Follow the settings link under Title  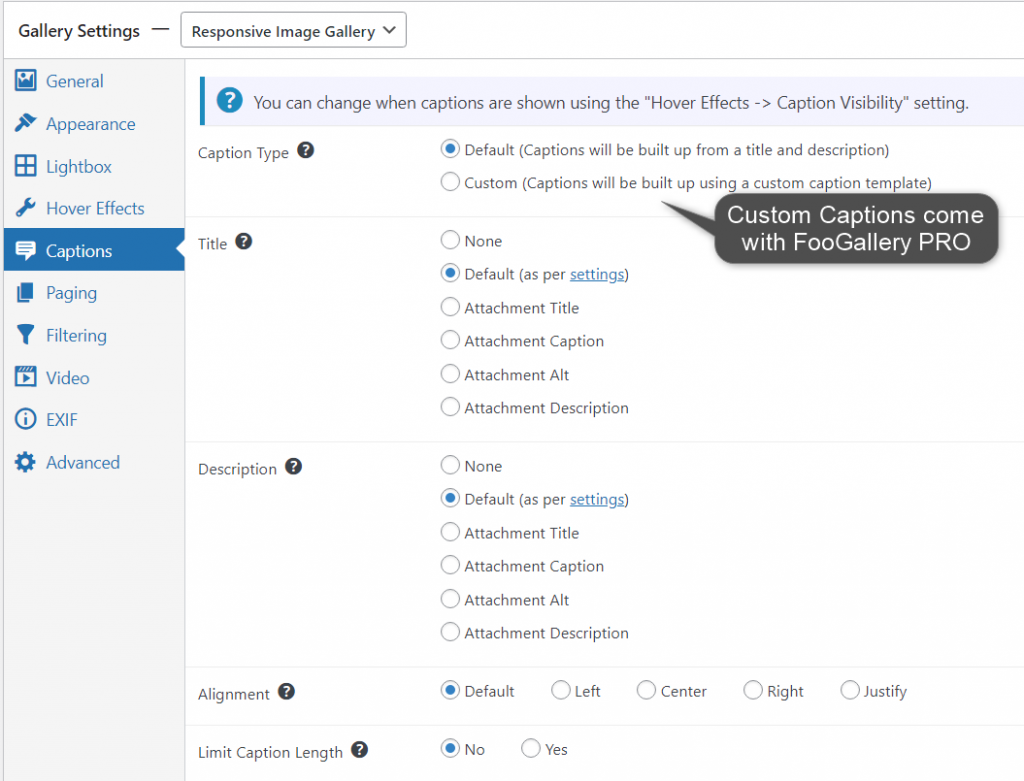point(597,274)
